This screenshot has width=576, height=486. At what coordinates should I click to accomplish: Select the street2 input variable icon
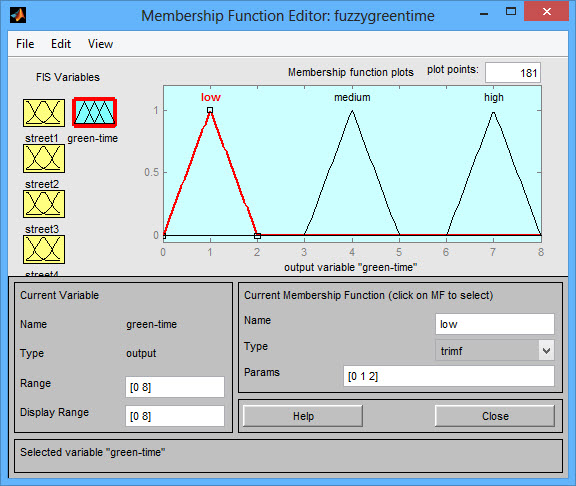(44, 158)
